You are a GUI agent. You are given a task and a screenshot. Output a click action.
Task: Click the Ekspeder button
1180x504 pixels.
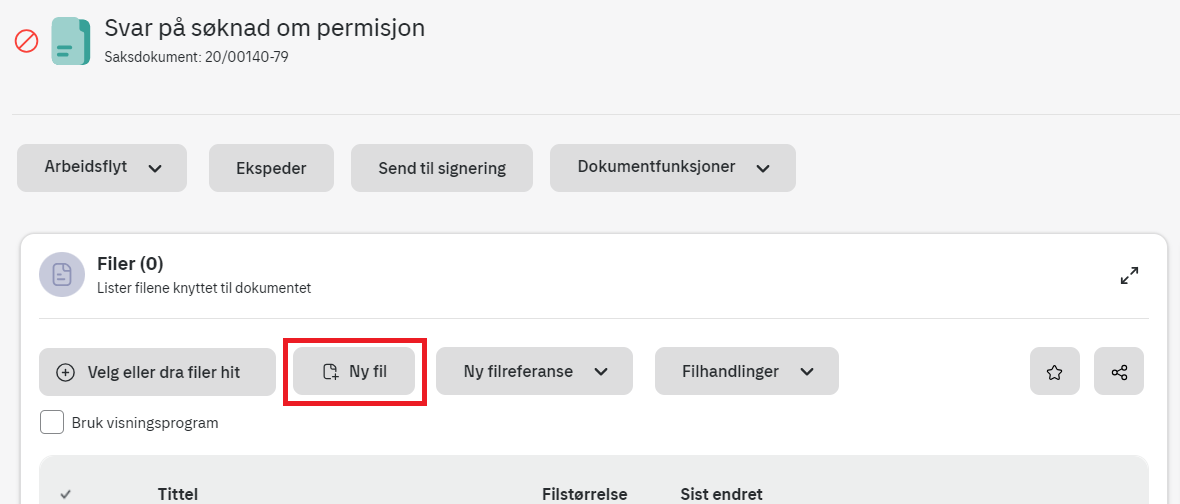271,168
